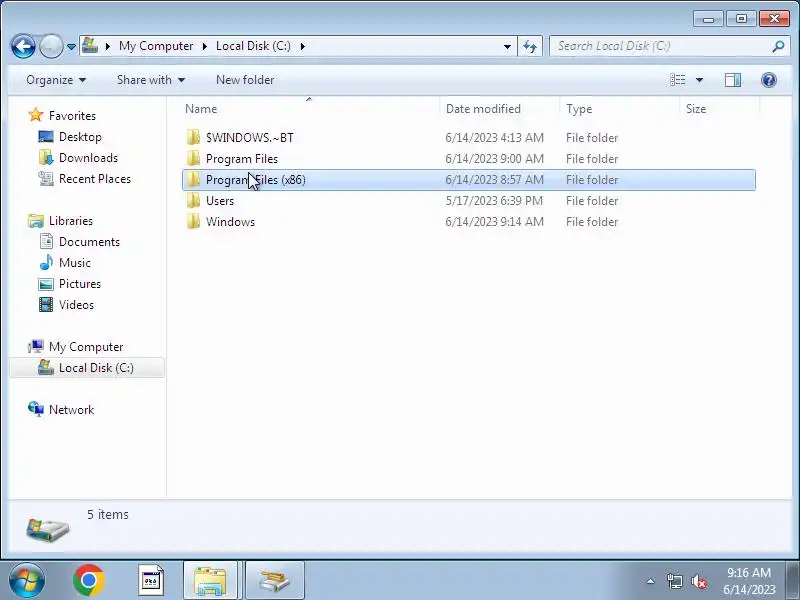Click the Show desktop strip
The image size is (800, 600).
pos(793,581)
